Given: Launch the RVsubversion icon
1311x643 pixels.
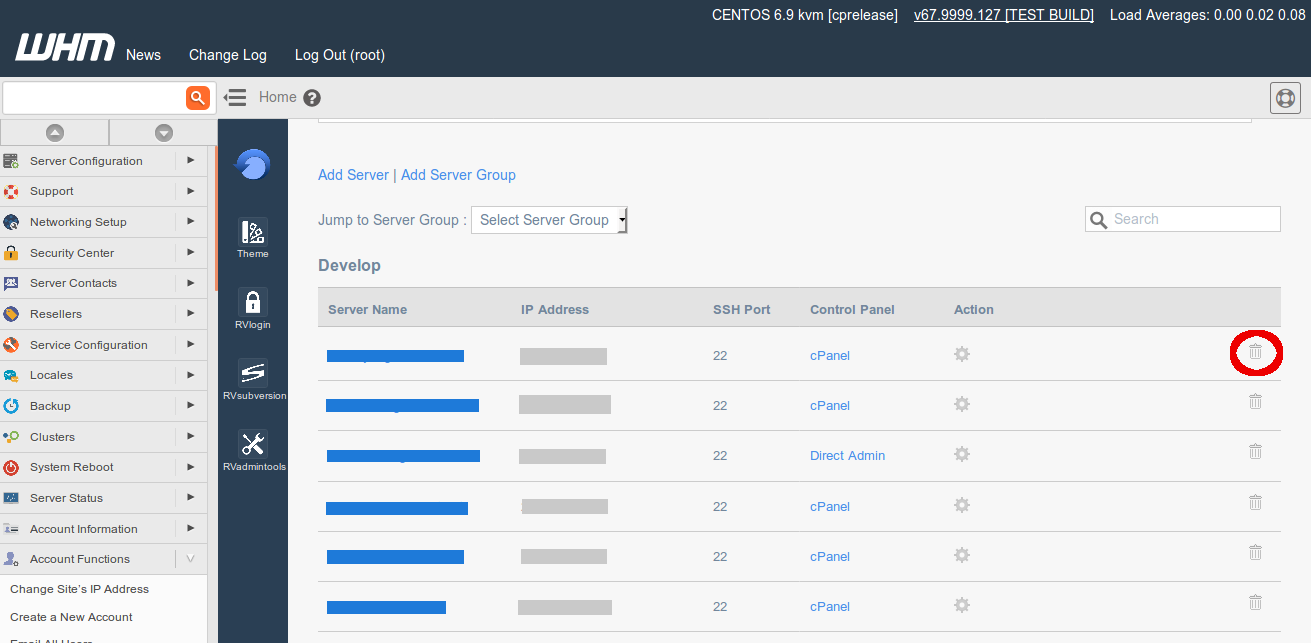Looking at the screenshot, I should tap(253, 373).
